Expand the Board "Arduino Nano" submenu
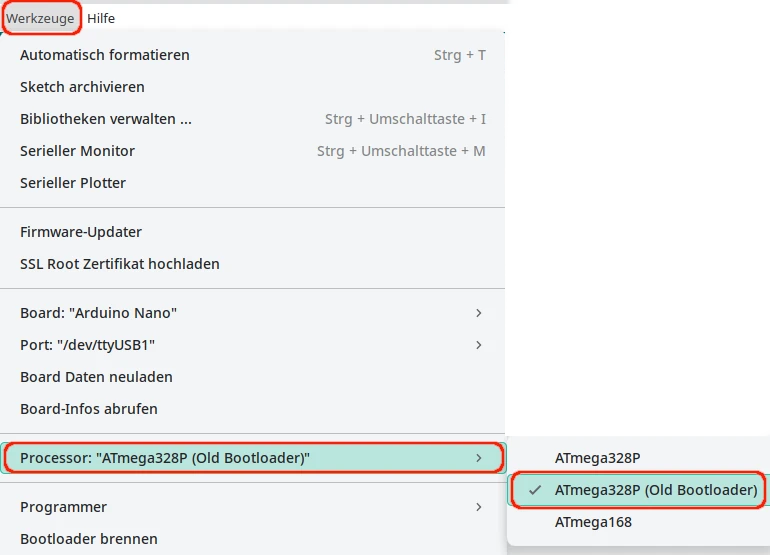Viewport: 770px width, 555px height. tap(98, 313)
